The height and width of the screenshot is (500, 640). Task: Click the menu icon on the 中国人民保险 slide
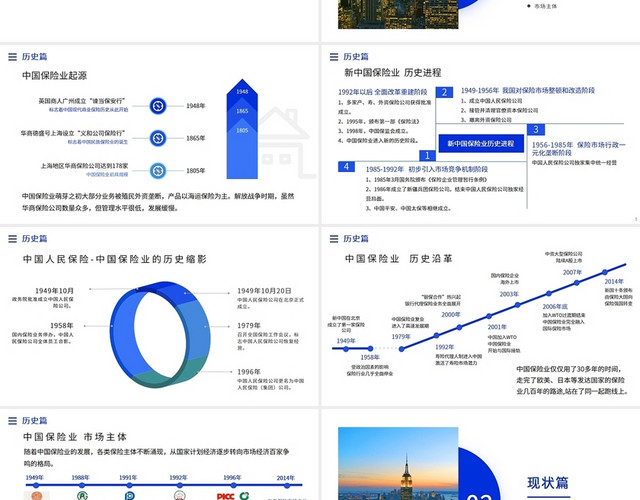click(x=13, y=239)
